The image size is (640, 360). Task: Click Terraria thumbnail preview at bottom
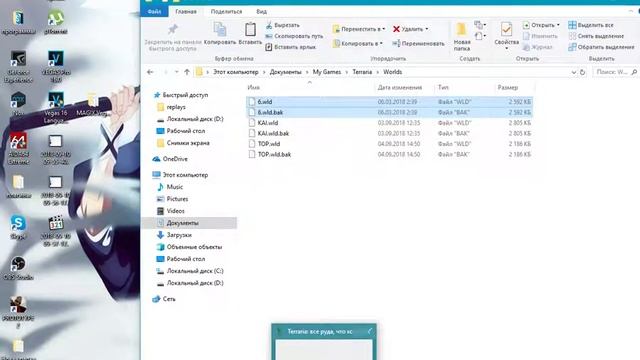coord(324,343)
